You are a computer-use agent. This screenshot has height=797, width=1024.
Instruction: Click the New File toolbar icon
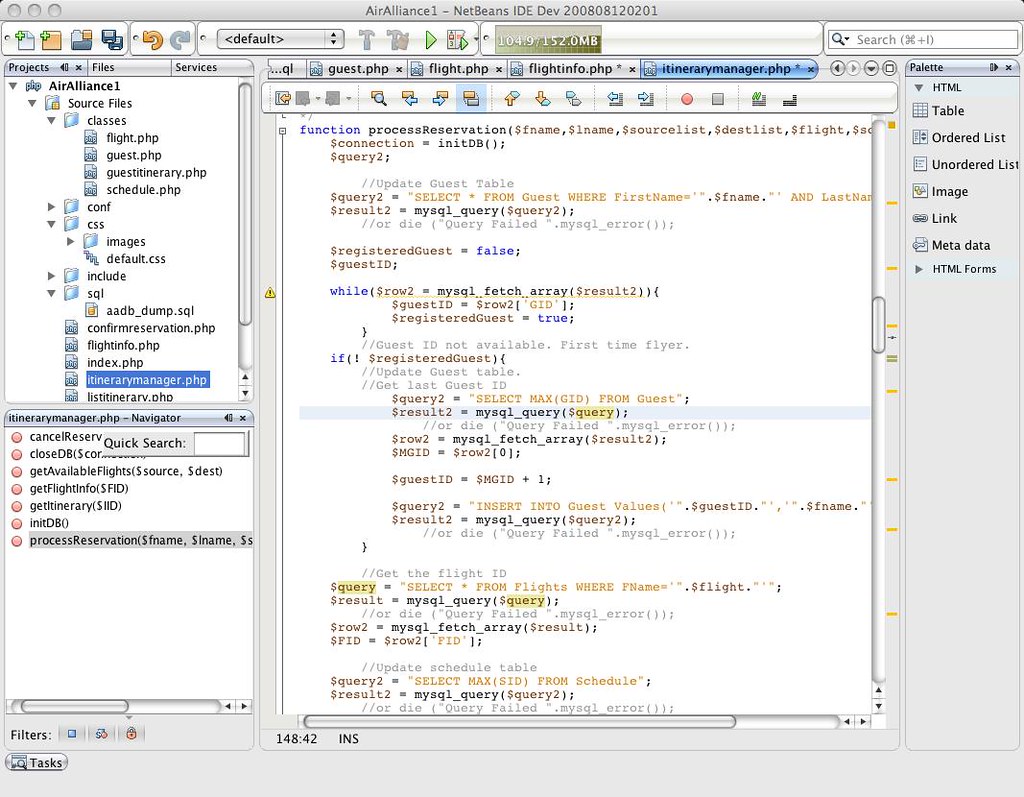pyautogui.click(x=24, y=40)
